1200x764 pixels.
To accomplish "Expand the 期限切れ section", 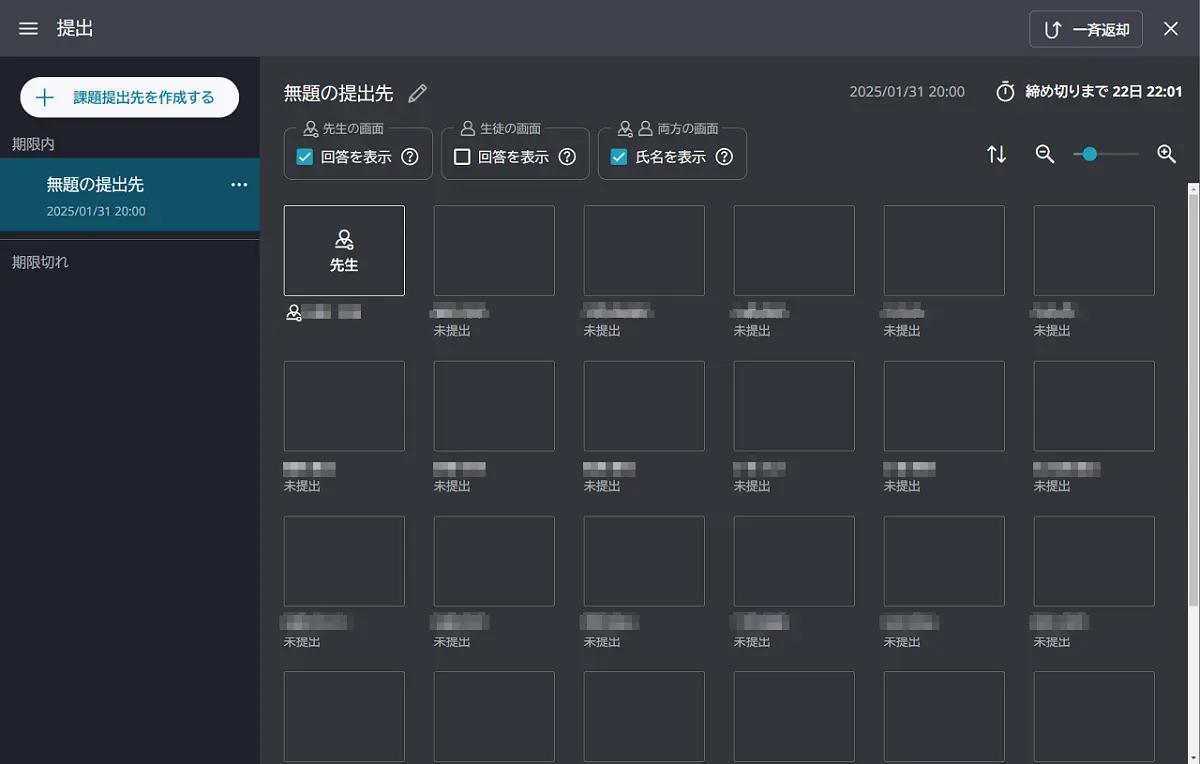I will pos(40,262).
